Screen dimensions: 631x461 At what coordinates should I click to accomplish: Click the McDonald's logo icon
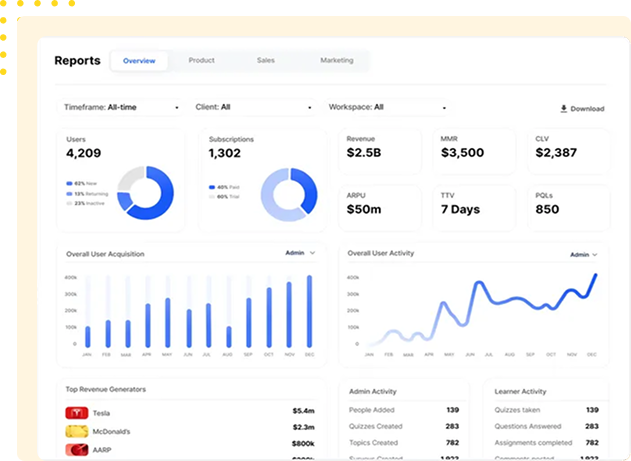pyautogui.click(x=76, y=431)
